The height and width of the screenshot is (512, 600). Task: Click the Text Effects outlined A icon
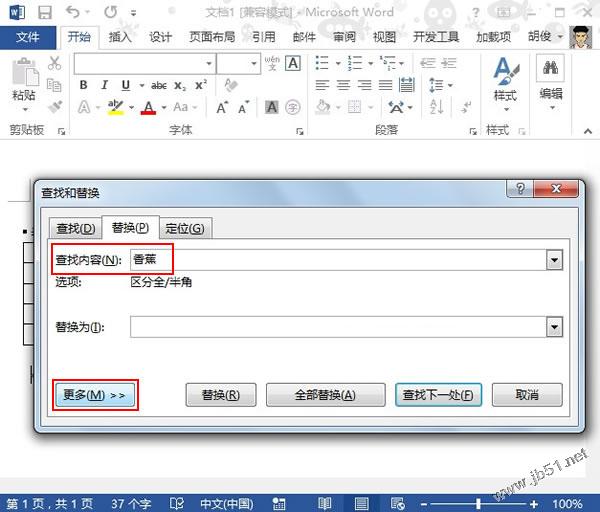84,107
